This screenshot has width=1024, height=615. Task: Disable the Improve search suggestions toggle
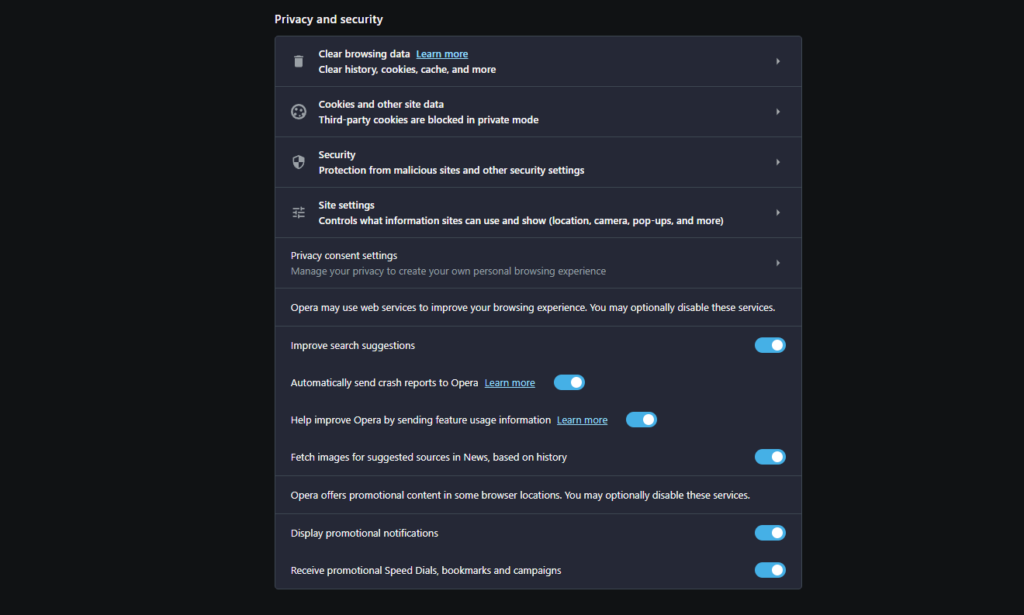pyautogui.click(x=770, y=345)
